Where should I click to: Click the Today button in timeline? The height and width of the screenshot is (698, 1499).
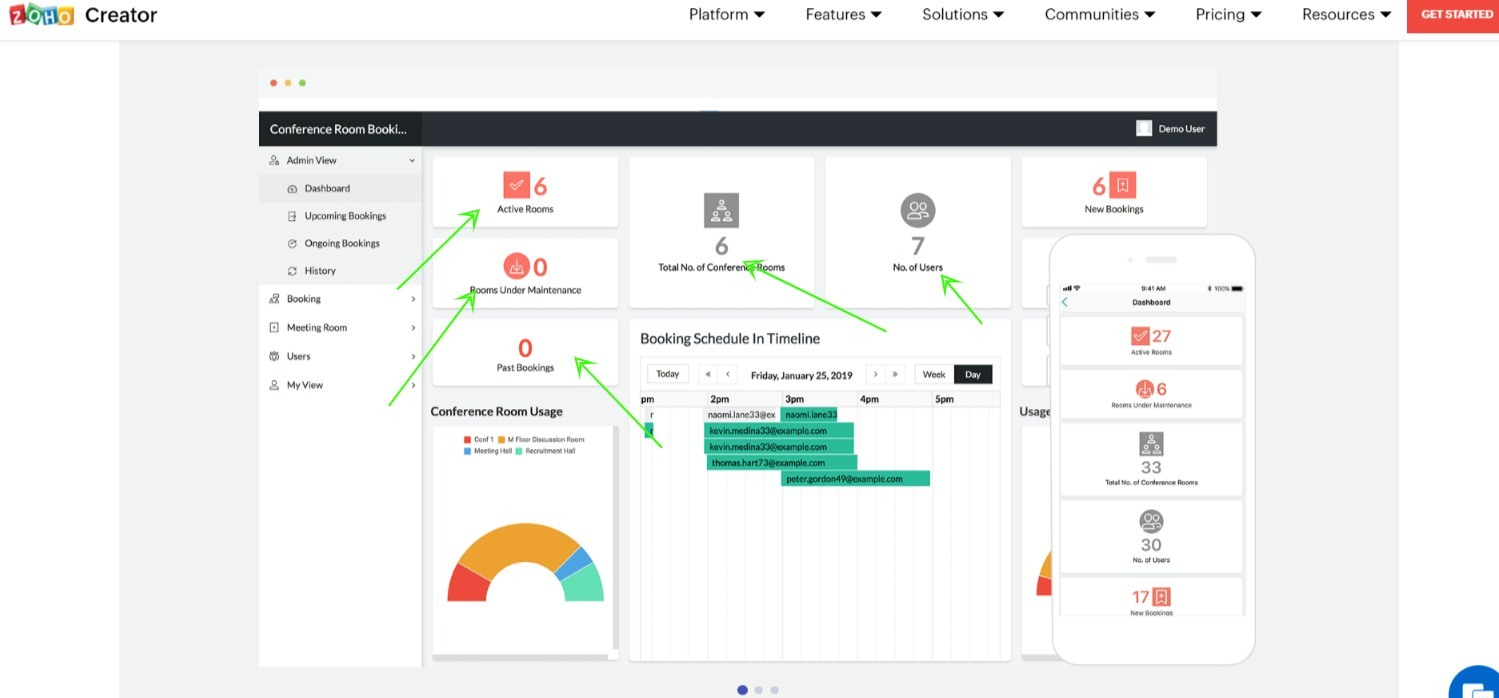[668, 374]
